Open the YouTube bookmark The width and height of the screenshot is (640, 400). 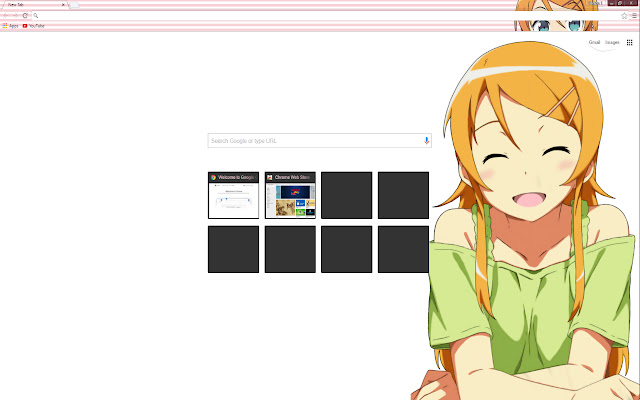pos(33,26)
